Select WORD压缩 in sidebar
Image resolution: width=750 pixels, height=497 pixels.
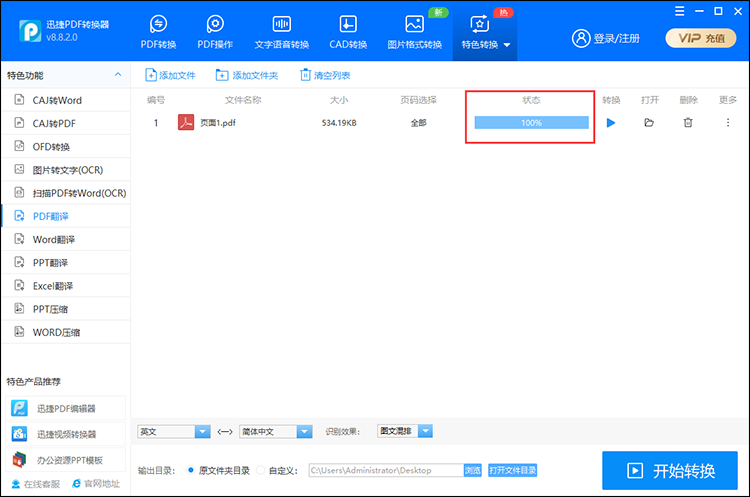point(66,332)
